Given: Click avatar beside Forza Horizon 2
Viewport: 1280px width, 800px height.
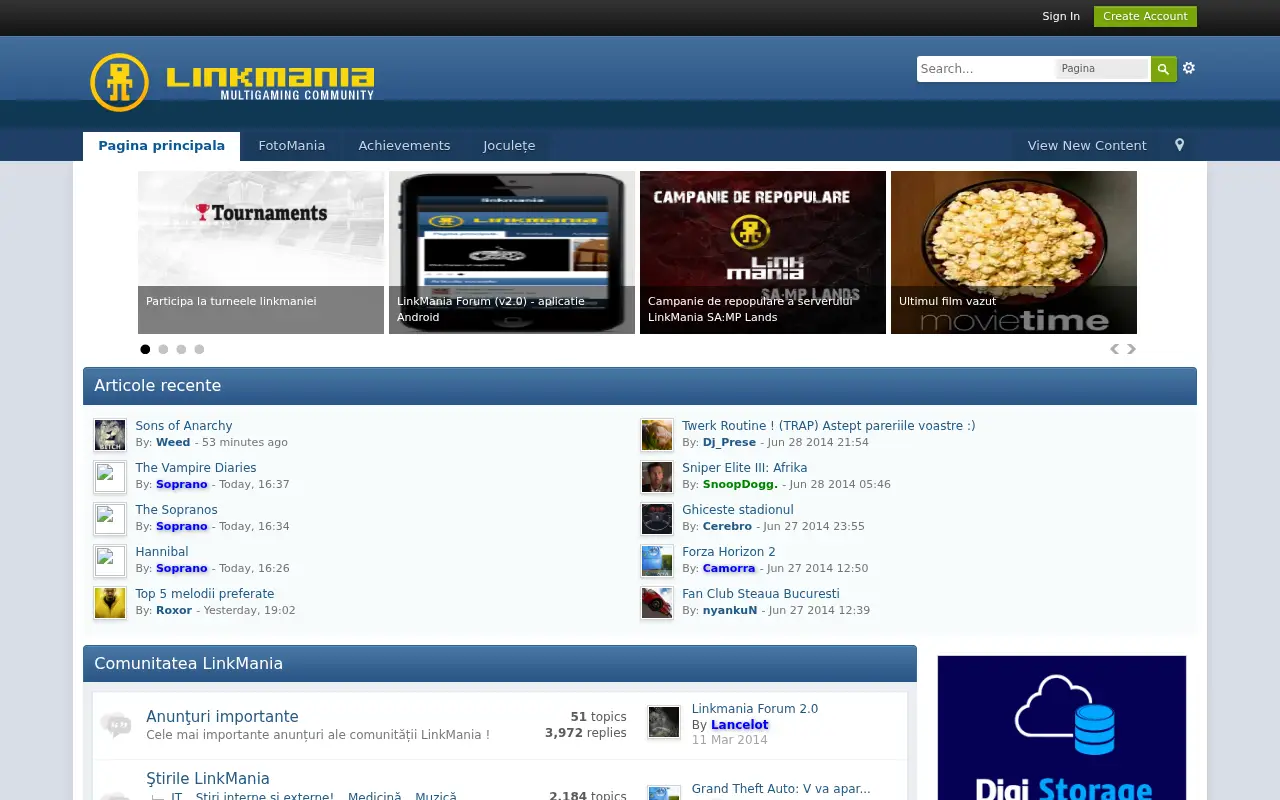Looking at the screenshot, I should click(x=657, y=561).
